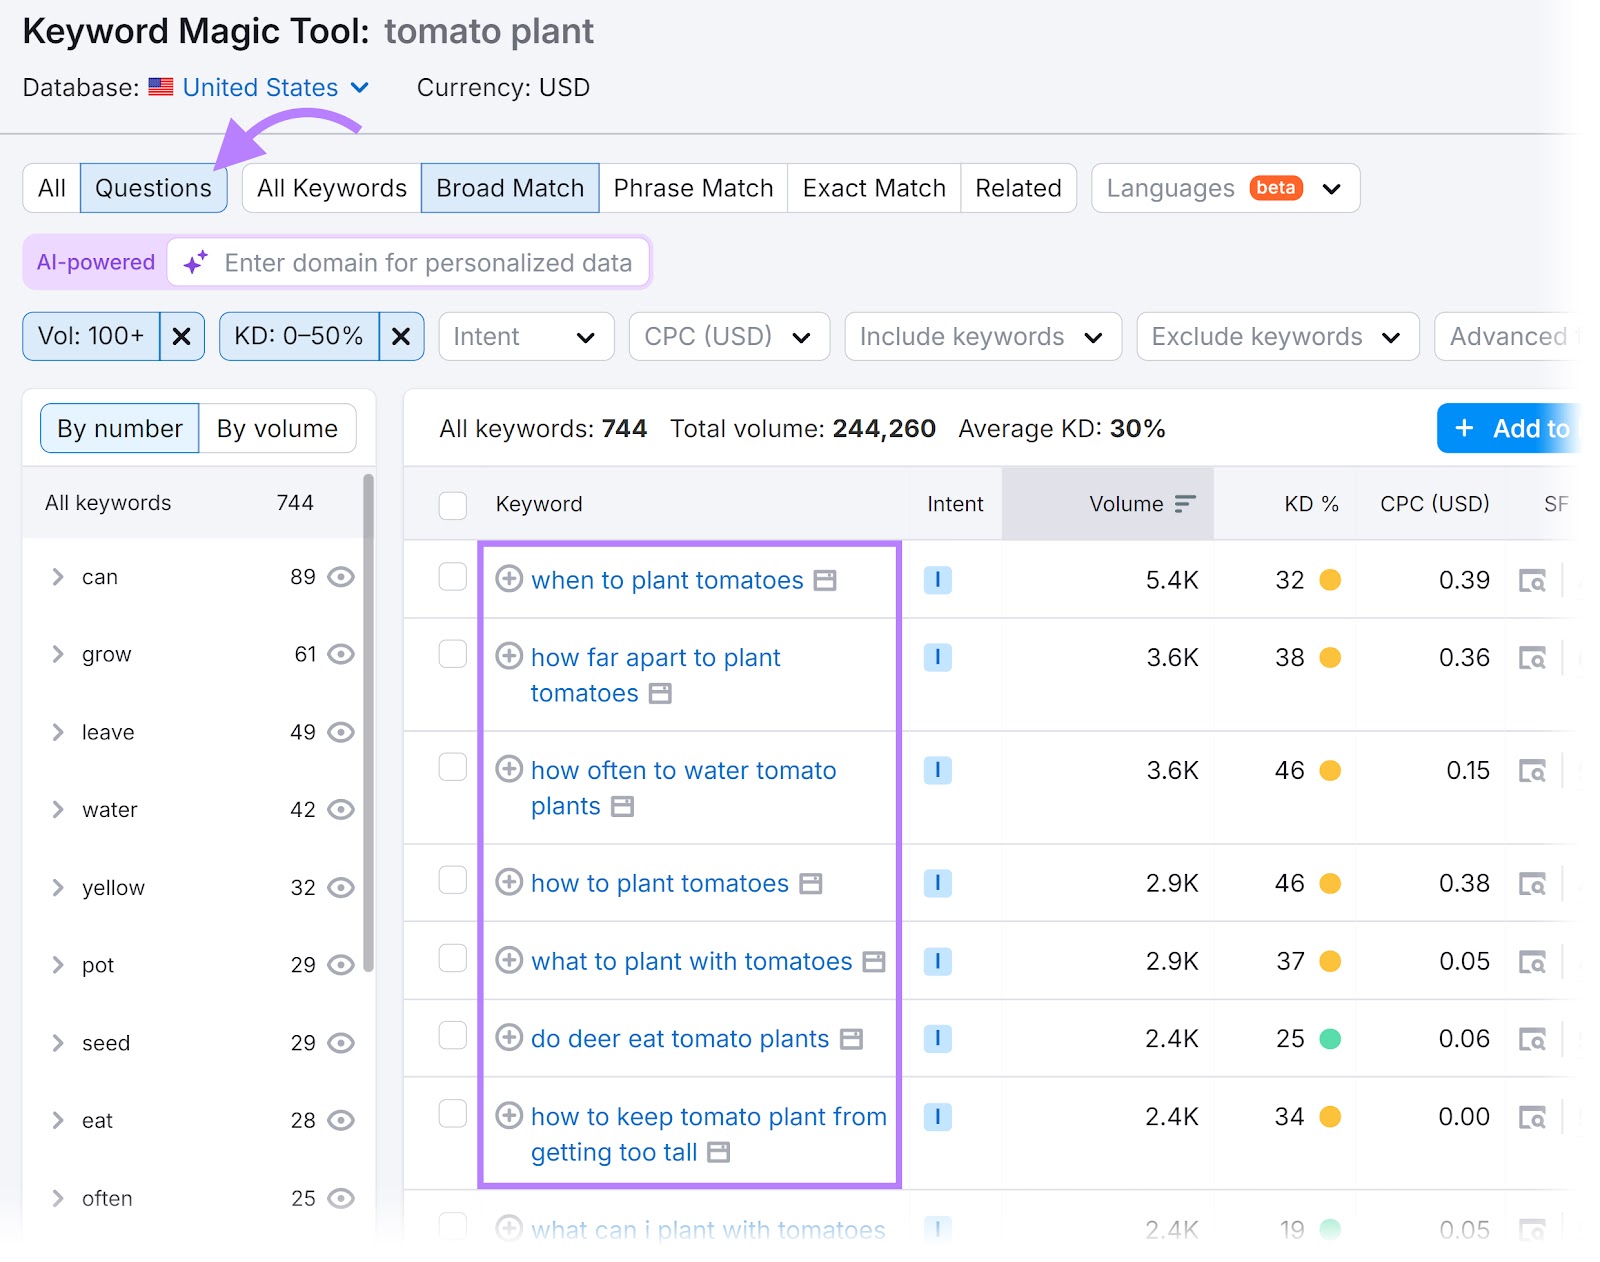This screenshot has width=1600, height=1262.
Task: Click the AI sparkle icon in the domain field
Action: 193,263
